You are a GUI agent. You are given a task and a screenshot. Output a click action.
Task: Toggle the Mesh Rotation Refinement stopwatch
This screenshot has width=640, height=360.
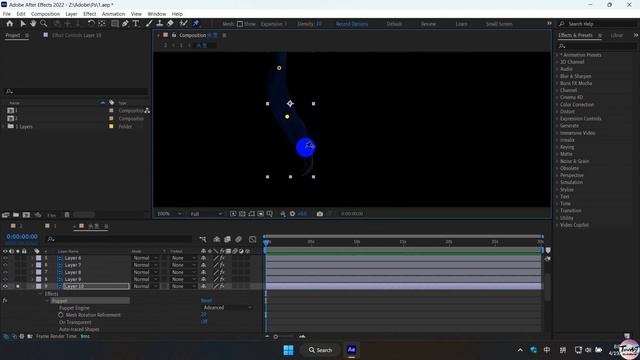click(x=61, y=315)
